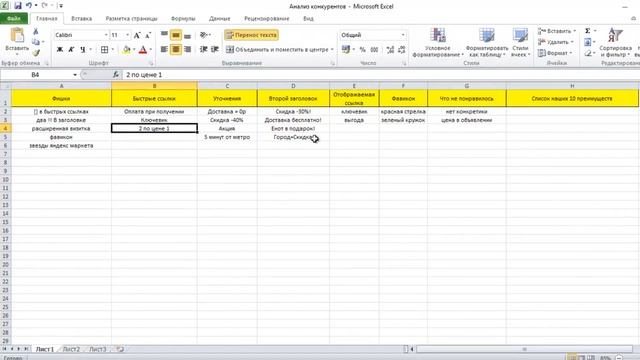Open Cell Styles (Стили ячеек)
Viewport: 640px width, 360px height.
point(520,42)
